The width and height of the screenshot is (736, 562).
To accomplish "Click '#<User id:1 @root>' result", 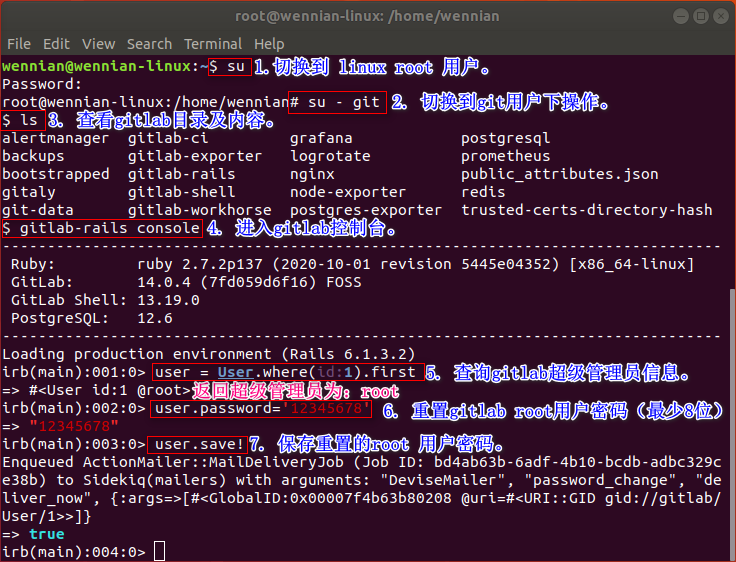I will click(109, 391).
